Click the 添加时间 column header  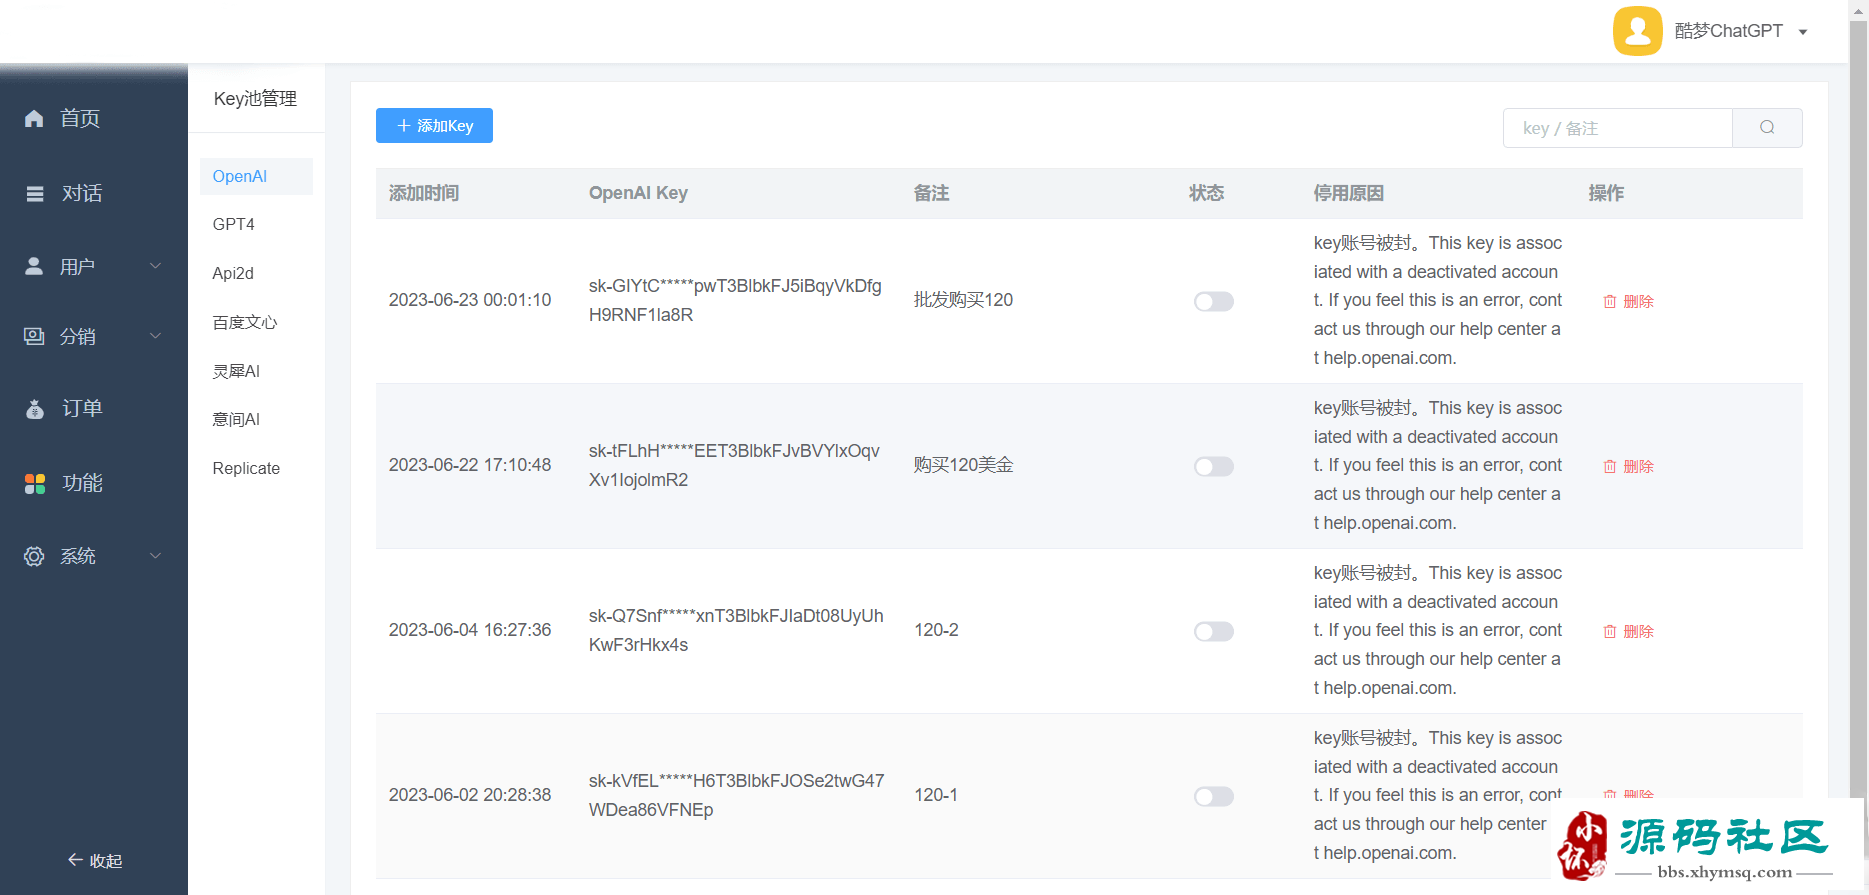click(424, 193)
